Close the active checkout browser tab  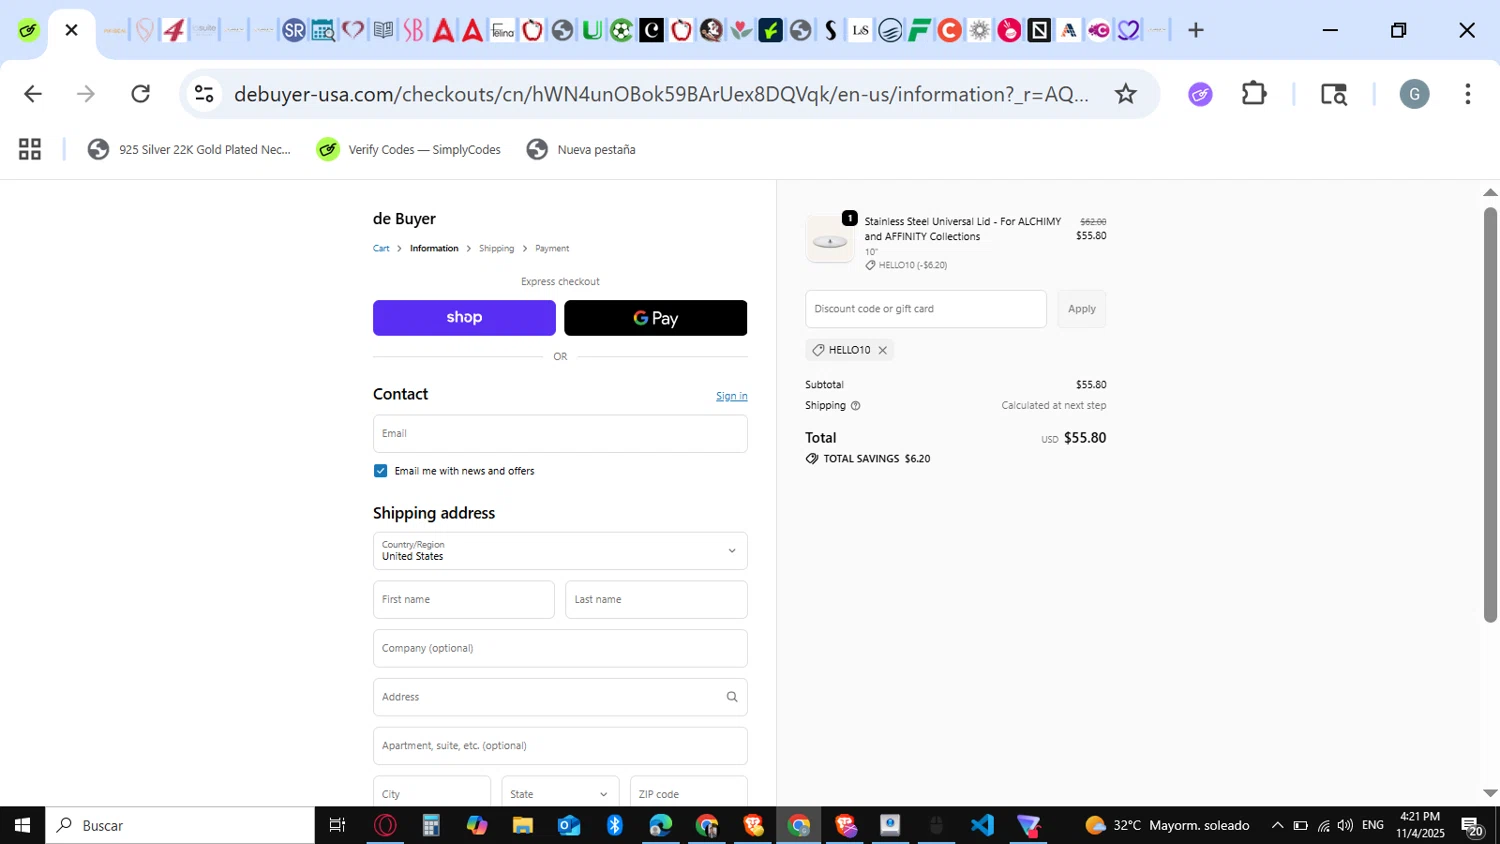71,30
